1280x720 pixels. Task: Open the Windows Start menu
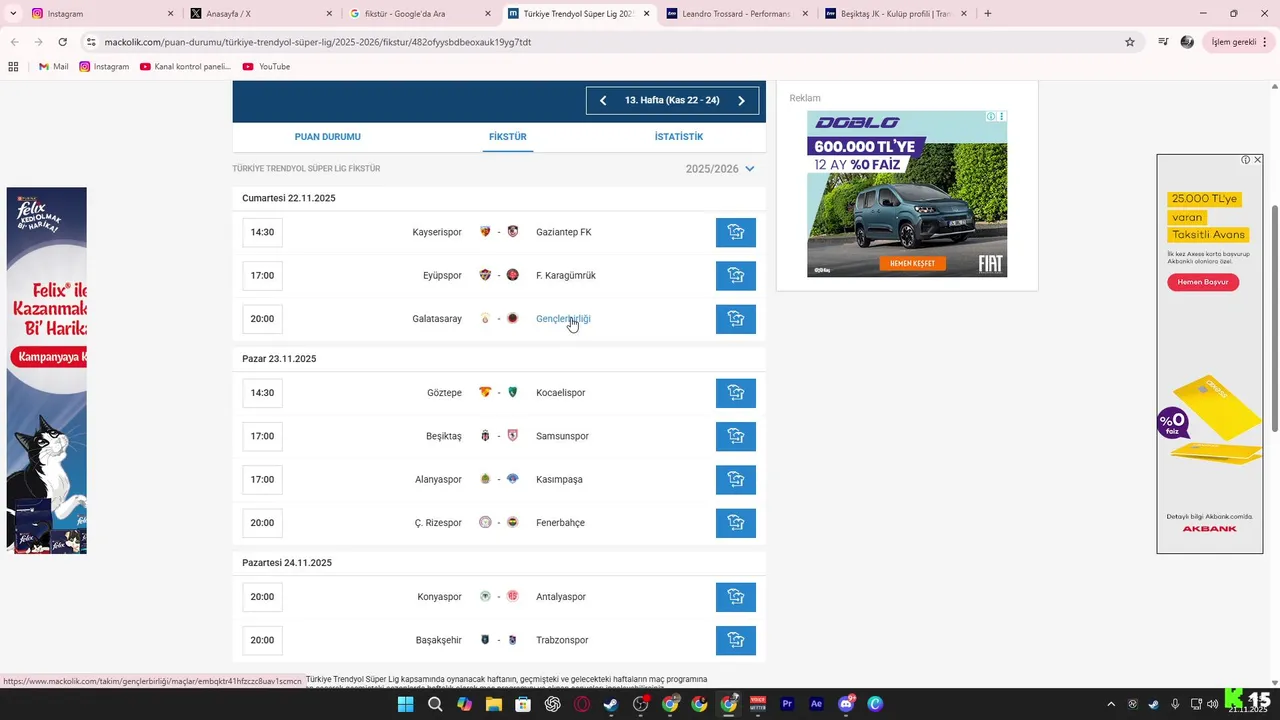pos(405,704)
